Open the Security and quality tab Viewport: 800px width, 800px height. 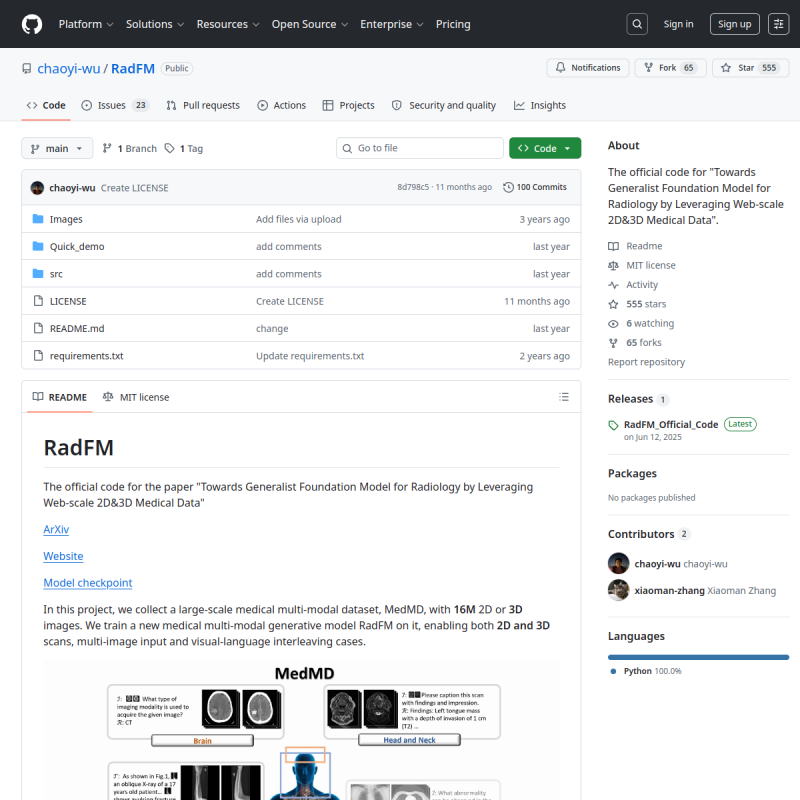[443, 105]
